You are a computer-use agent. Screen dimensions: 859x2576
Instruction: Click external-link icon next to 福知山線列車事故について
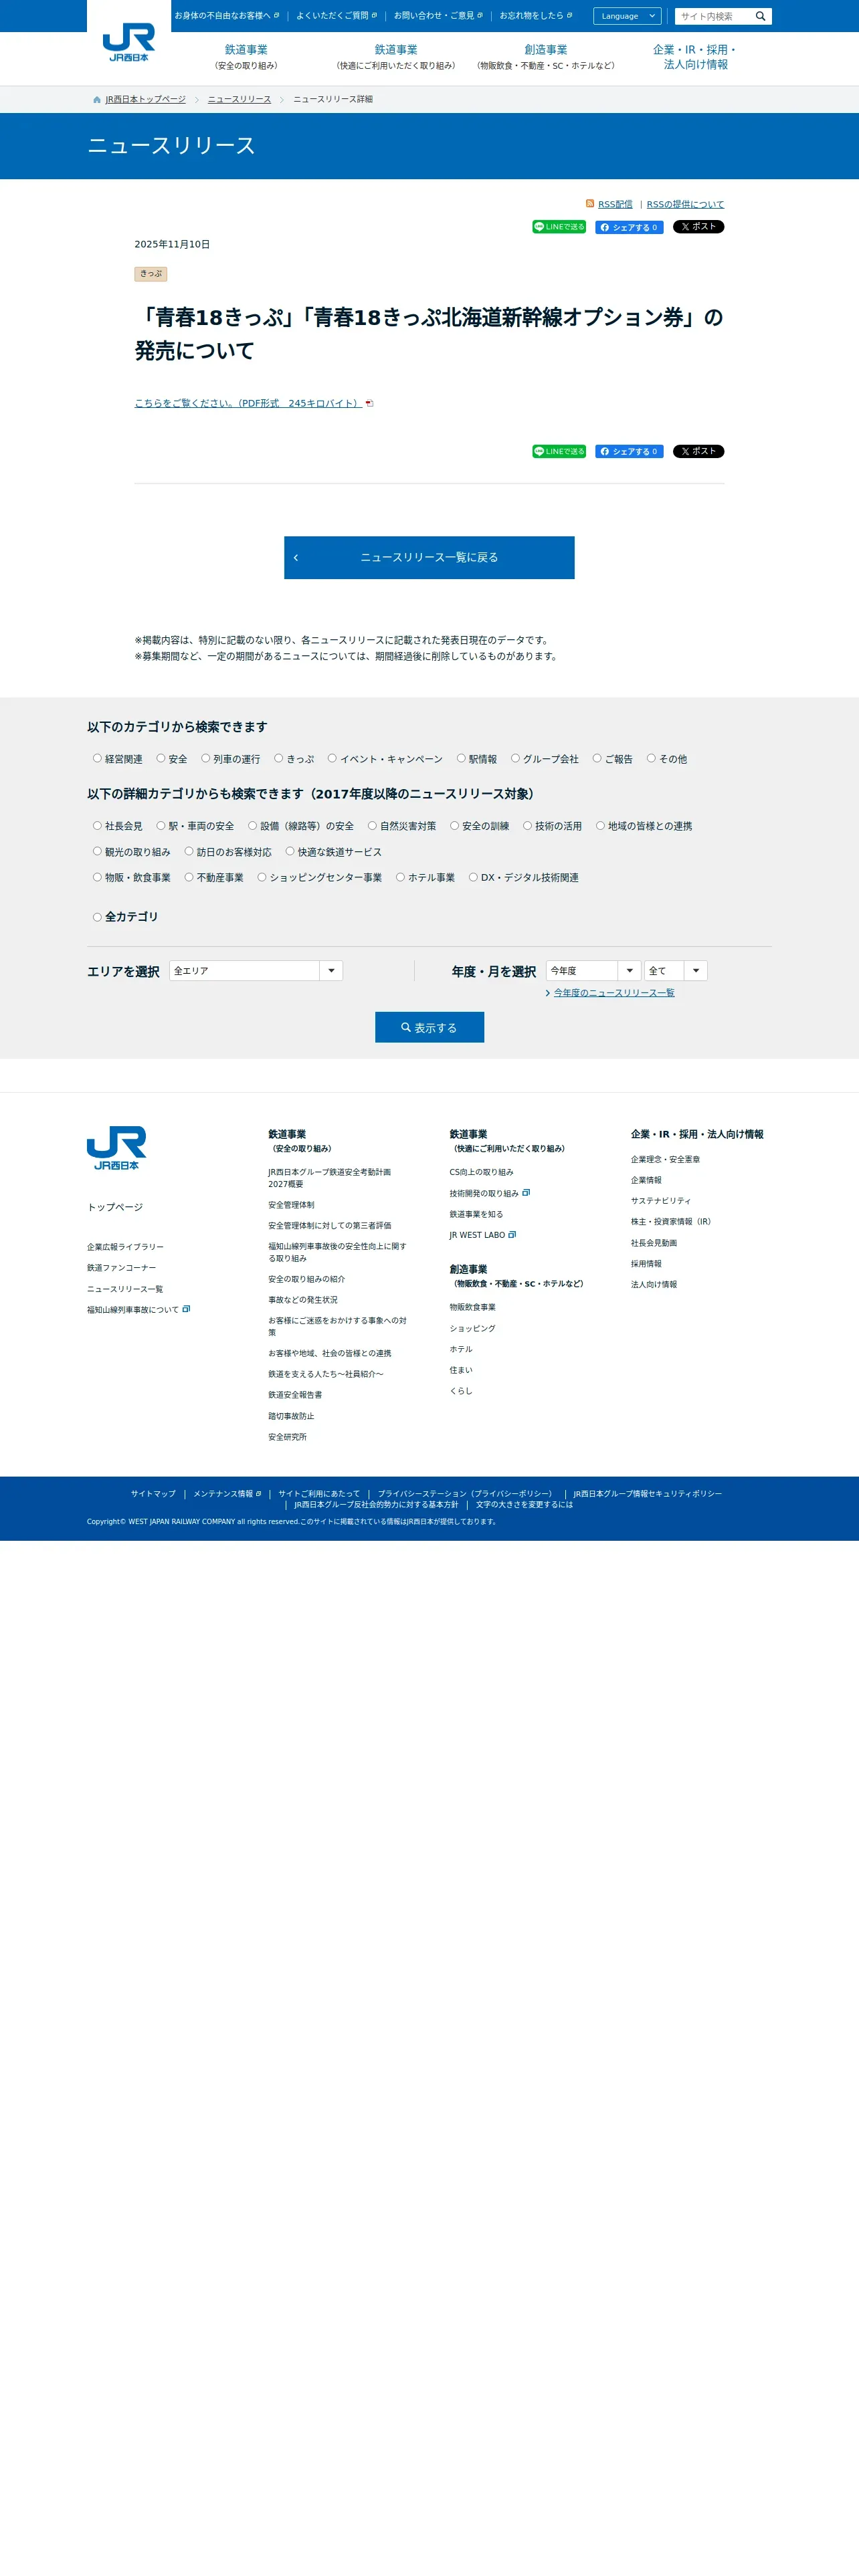click(x=186, y=1309)
